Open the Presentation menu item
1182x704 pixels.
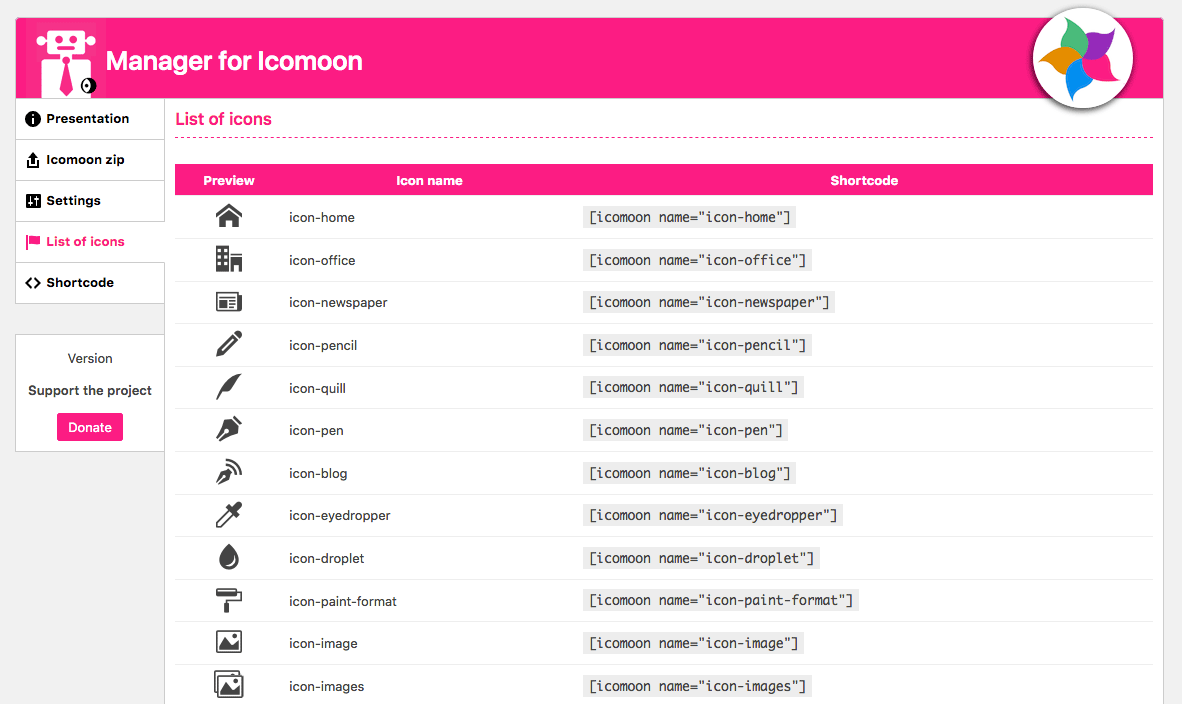(90, 119)
